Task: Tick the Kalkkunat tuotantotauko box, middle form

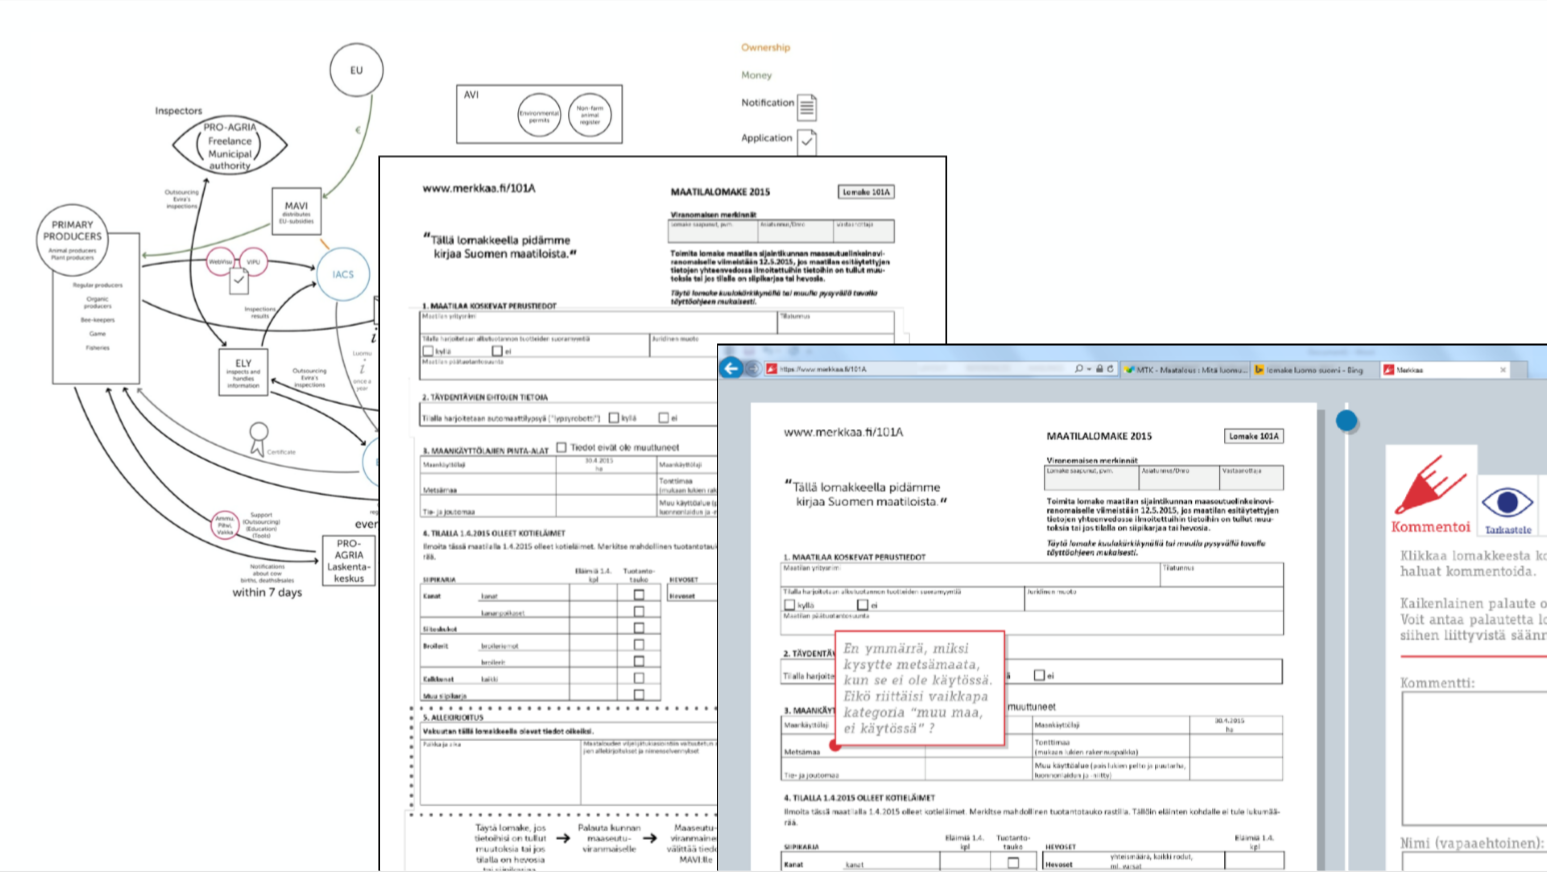Action: [x=639, y=678]
